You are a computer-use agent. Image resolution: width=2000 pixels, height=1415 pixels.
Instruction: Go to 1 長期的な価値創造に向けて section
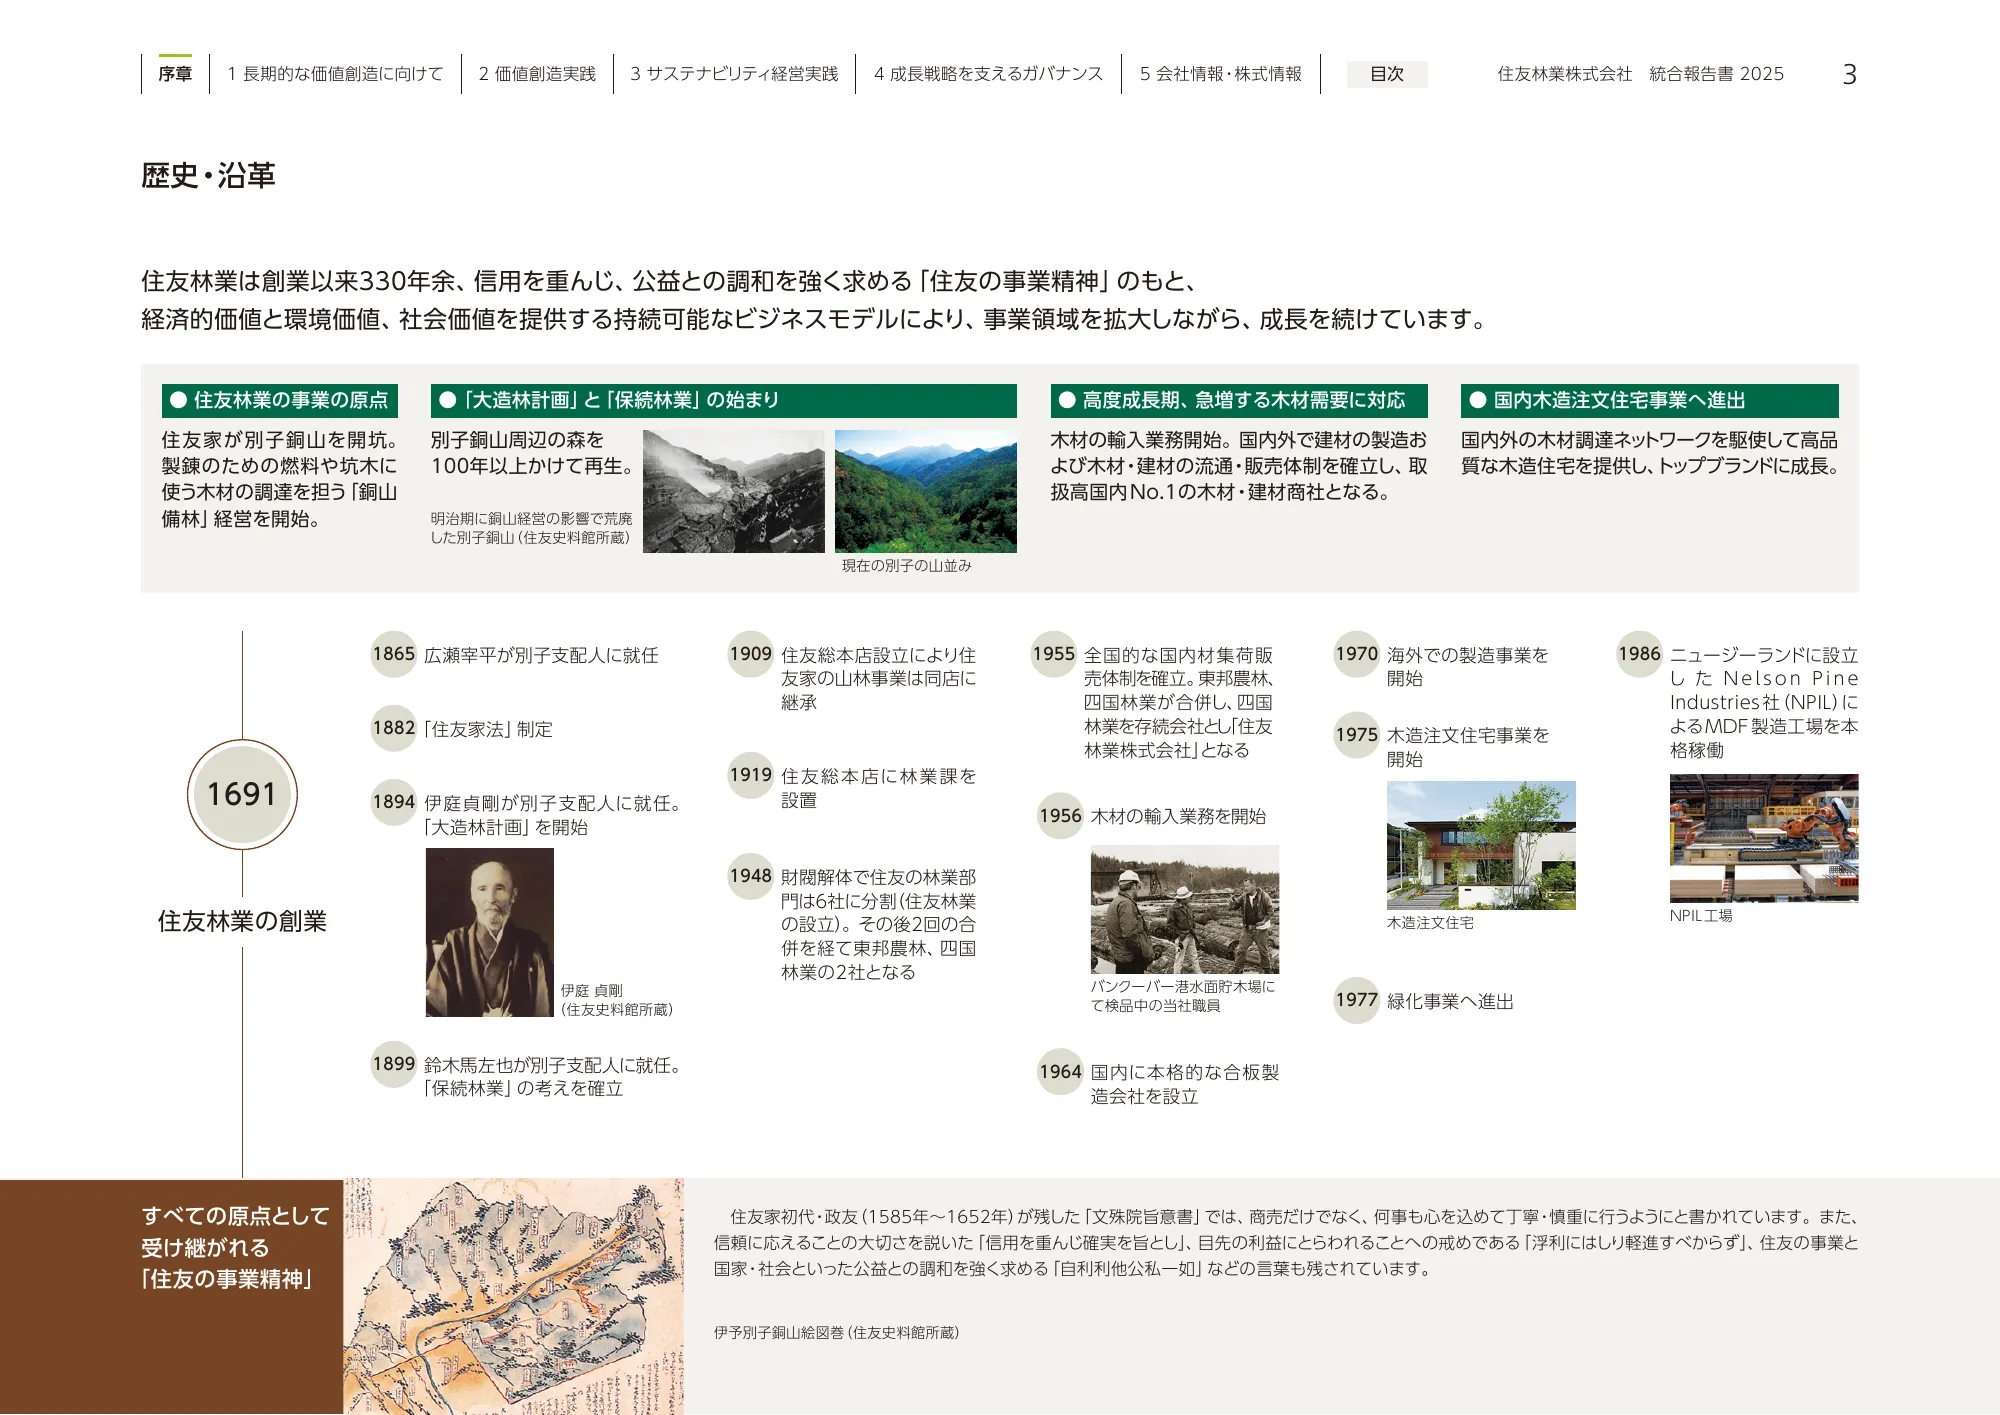click(335, 74)
